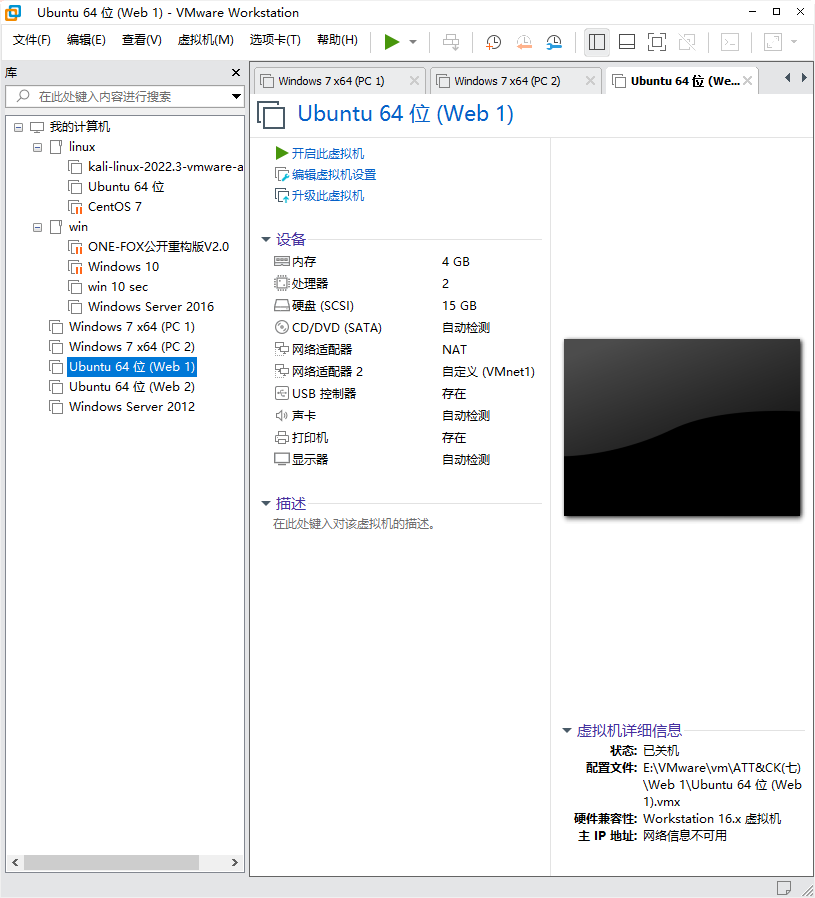Open the library search filter dropdown
815x898 pixels.
236,97
